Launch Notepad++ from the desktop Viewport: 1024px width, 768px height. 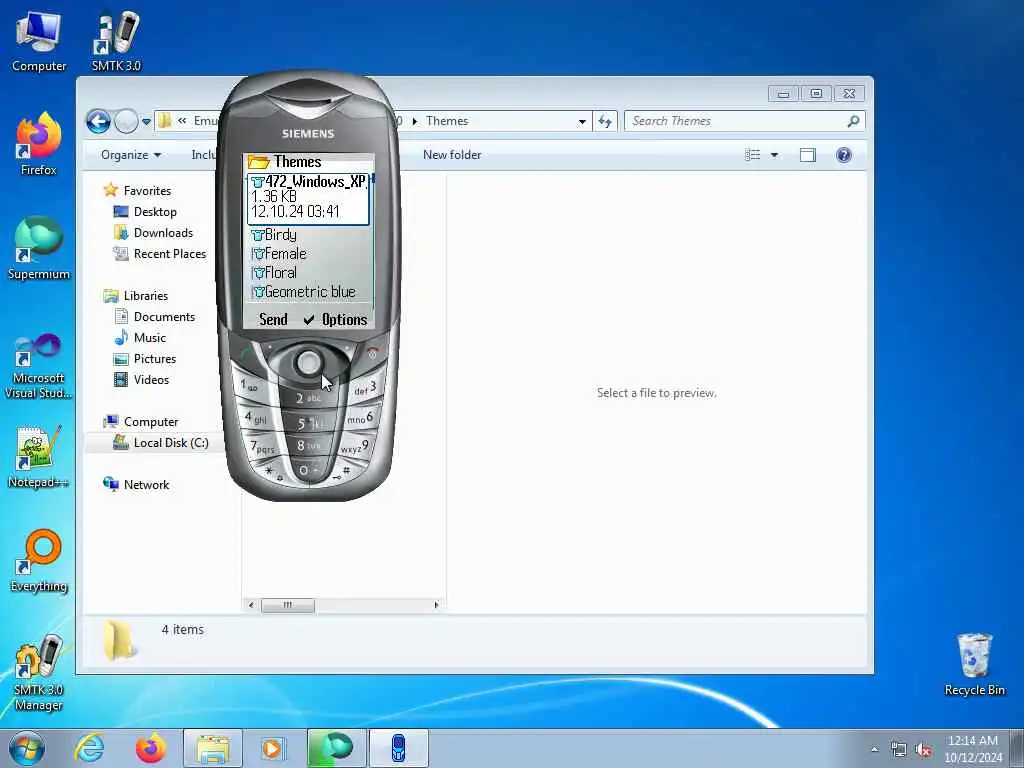tap(39, 457)
